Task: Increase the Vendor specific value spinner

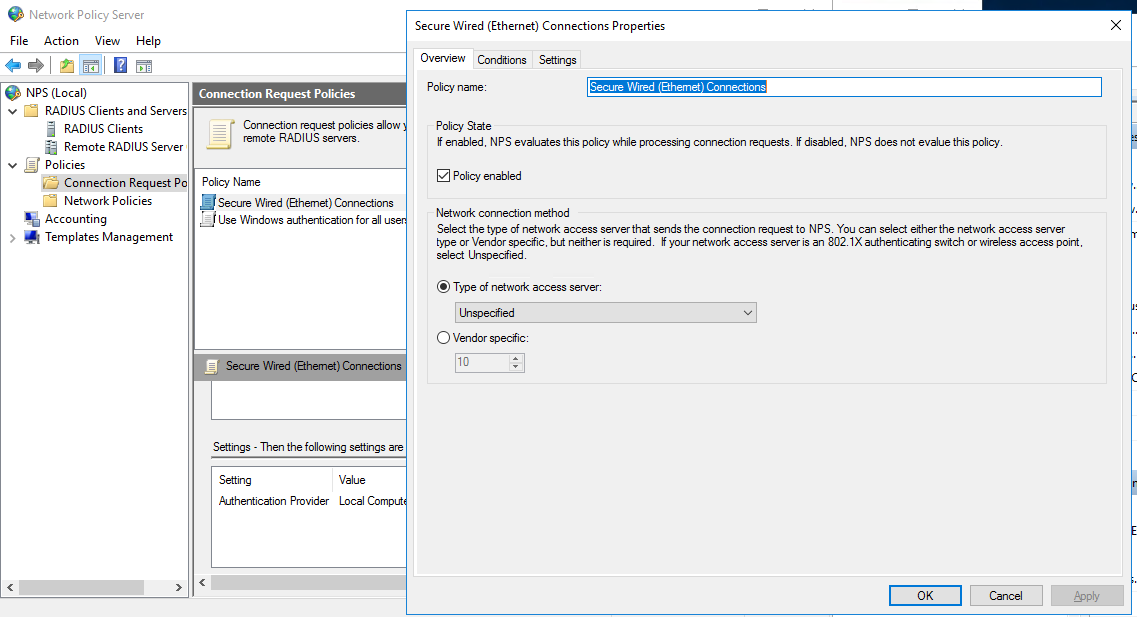Action: tap(516, 358)
